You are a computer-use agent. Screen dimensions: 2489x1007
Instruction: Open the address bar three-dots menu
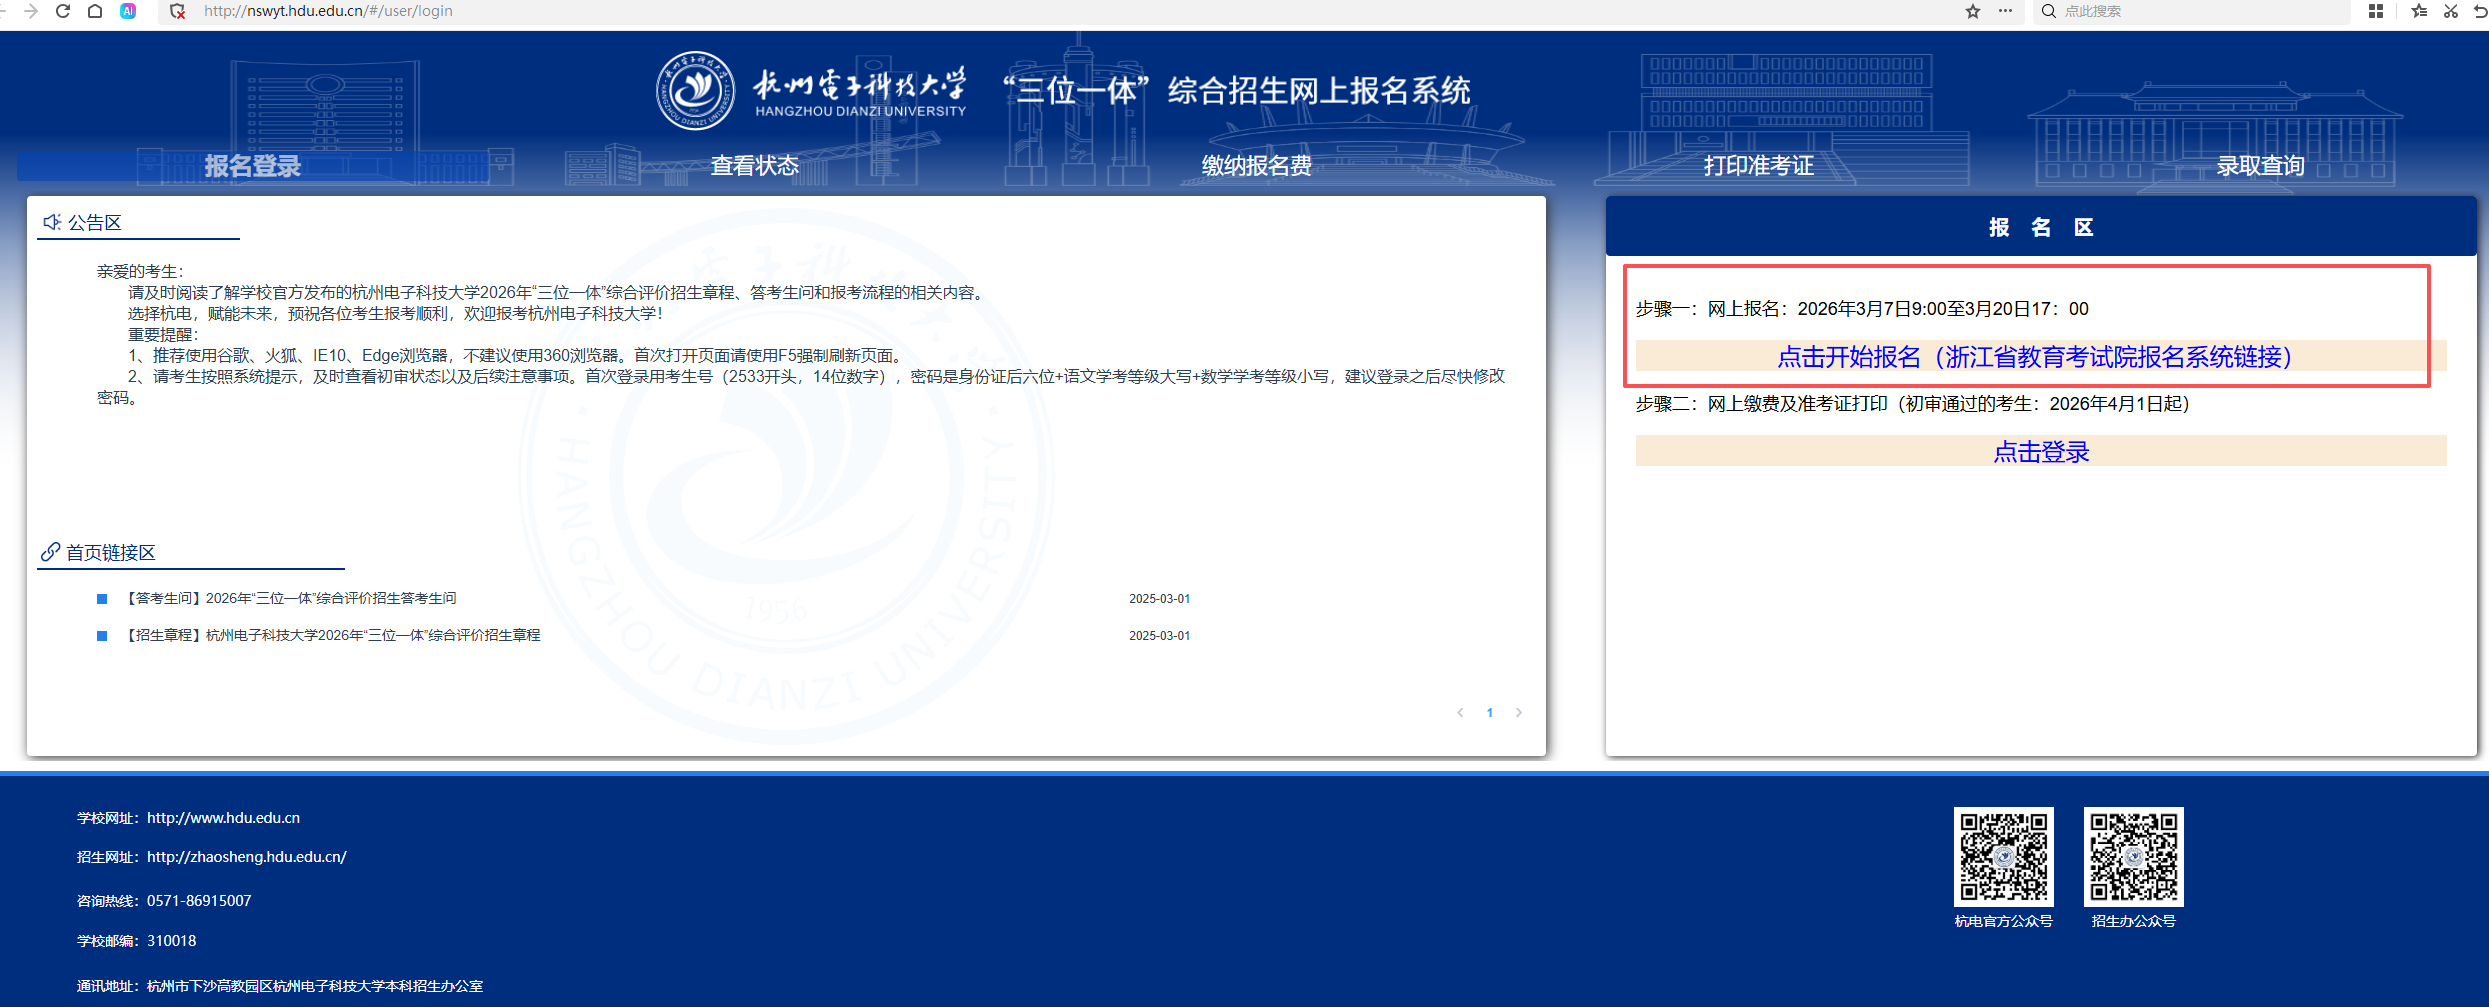tap(2005, 11)
